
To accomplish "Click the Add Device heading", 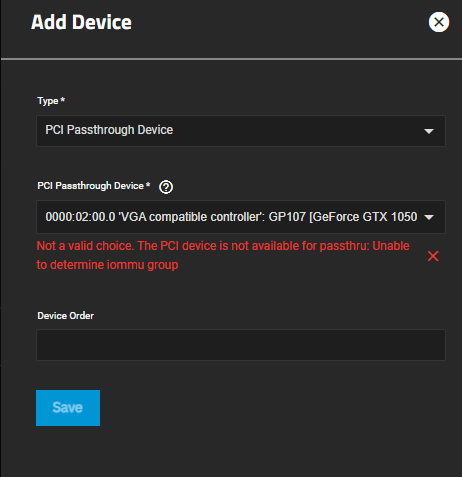I will point(81,22).
